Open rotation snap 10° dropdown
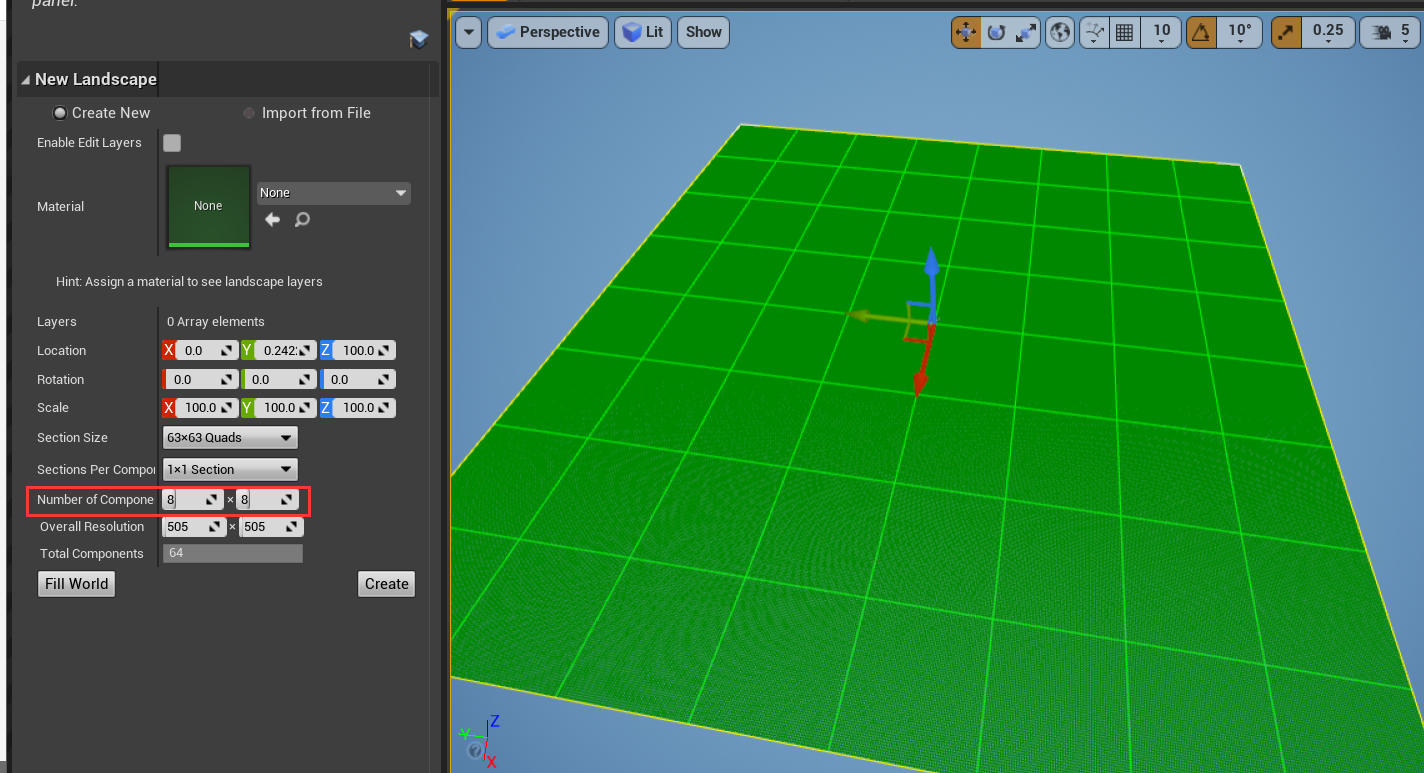The image size is (1424, 773). [1240, 32]
